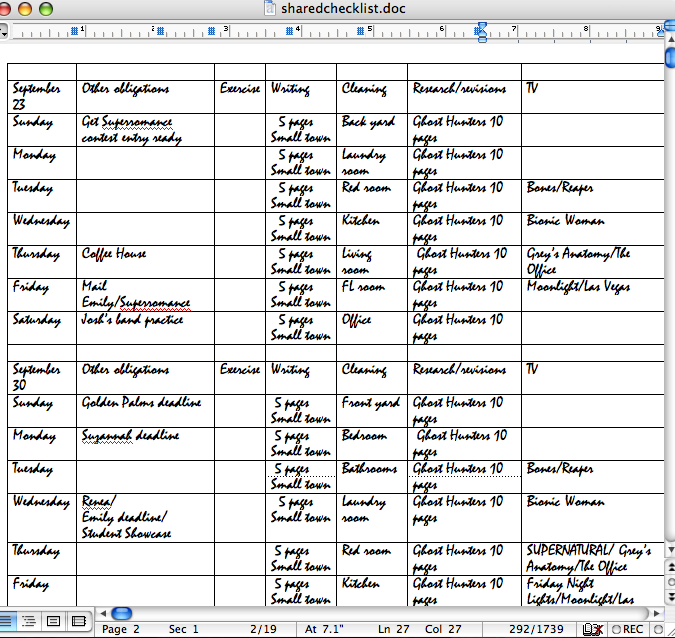Click column marker near ruler inch 5
Image resolution: width=675 pixels, height=638 pixels.
[x=361, y=31]
